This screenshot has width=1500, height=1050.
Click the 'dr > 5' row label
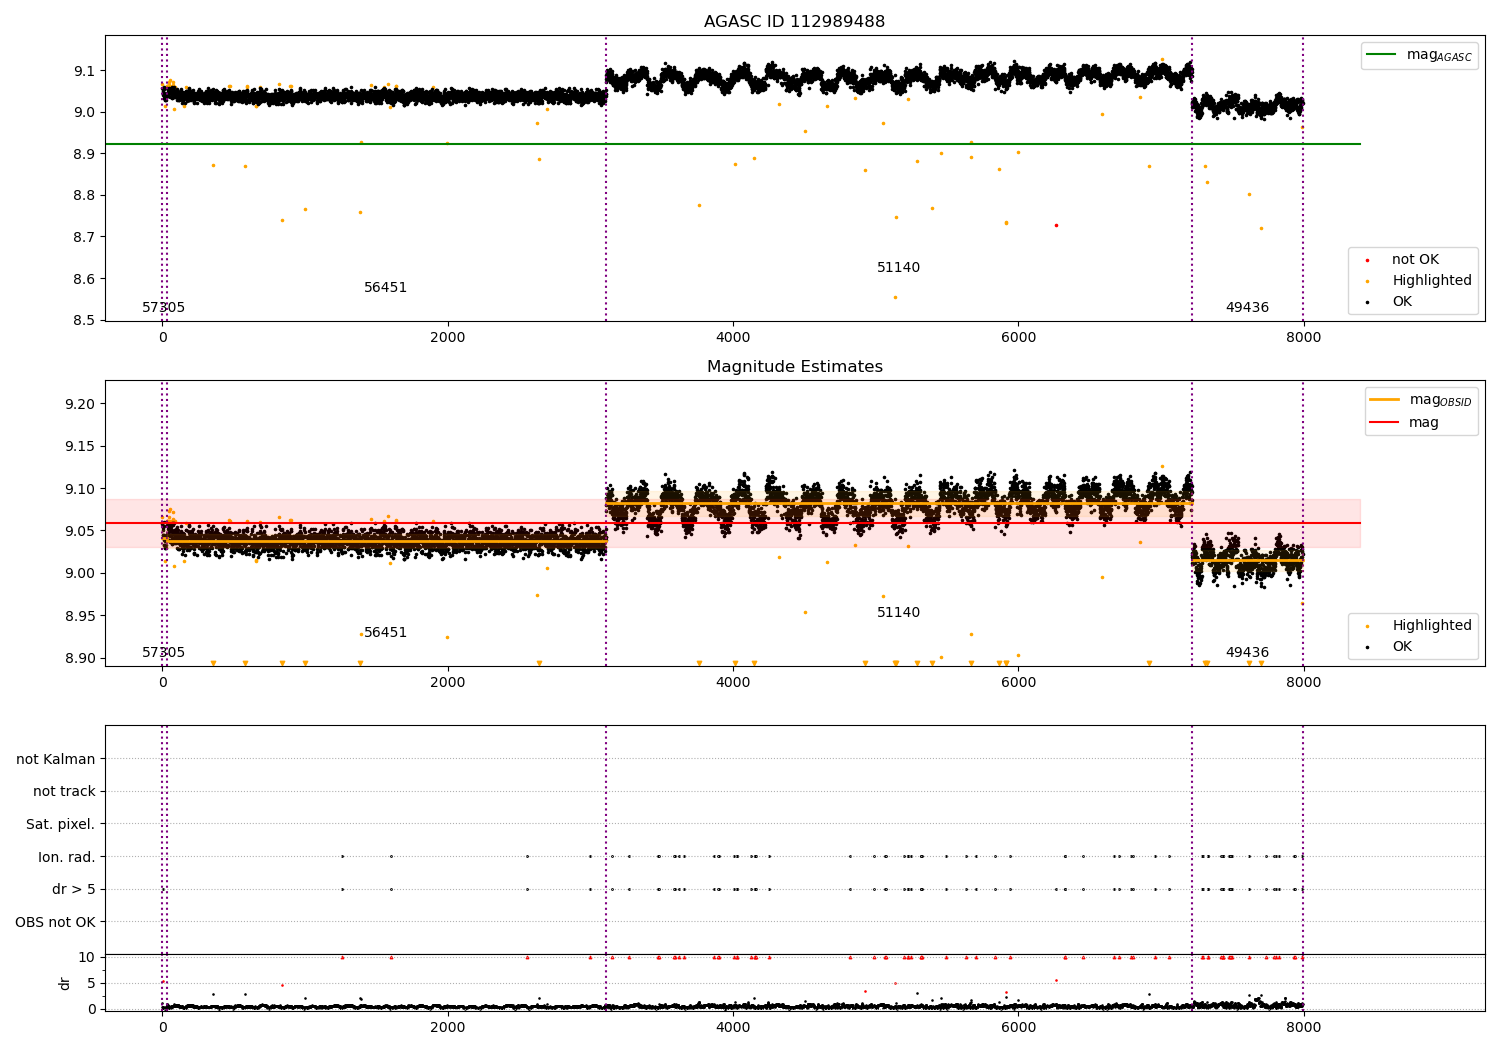click(x=74, y=890)
